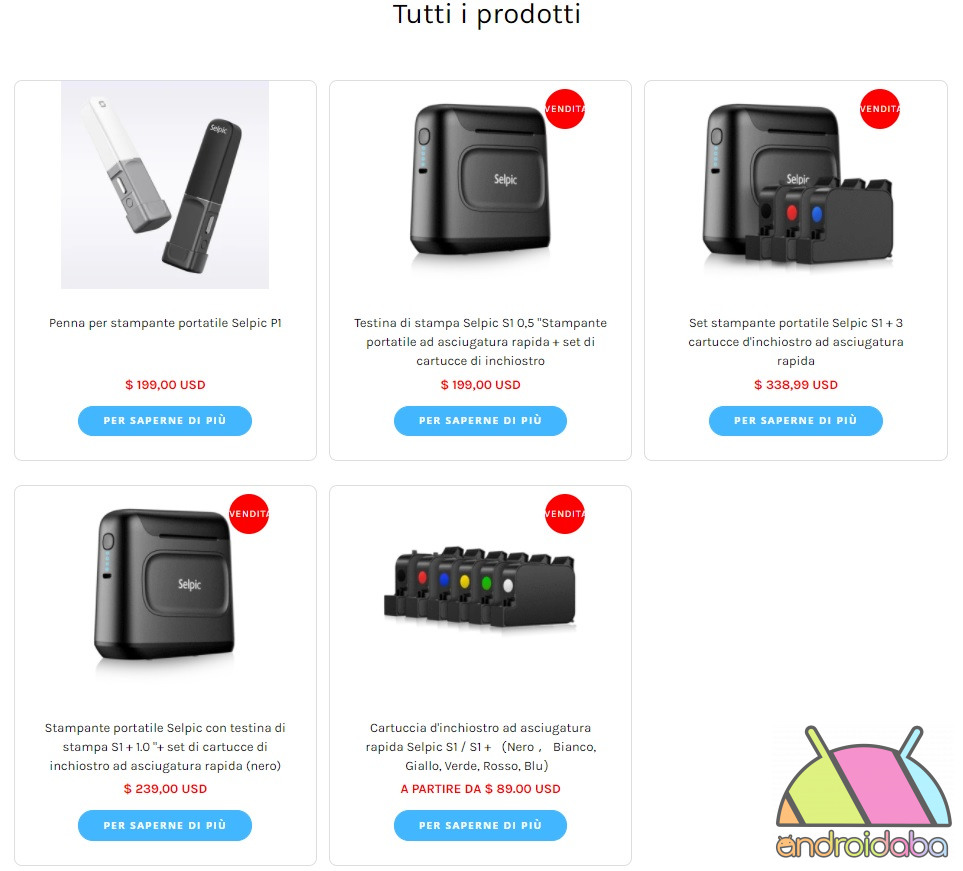Open the 'Penna per stampante portatile Selpic P1' title

point(165,323)
